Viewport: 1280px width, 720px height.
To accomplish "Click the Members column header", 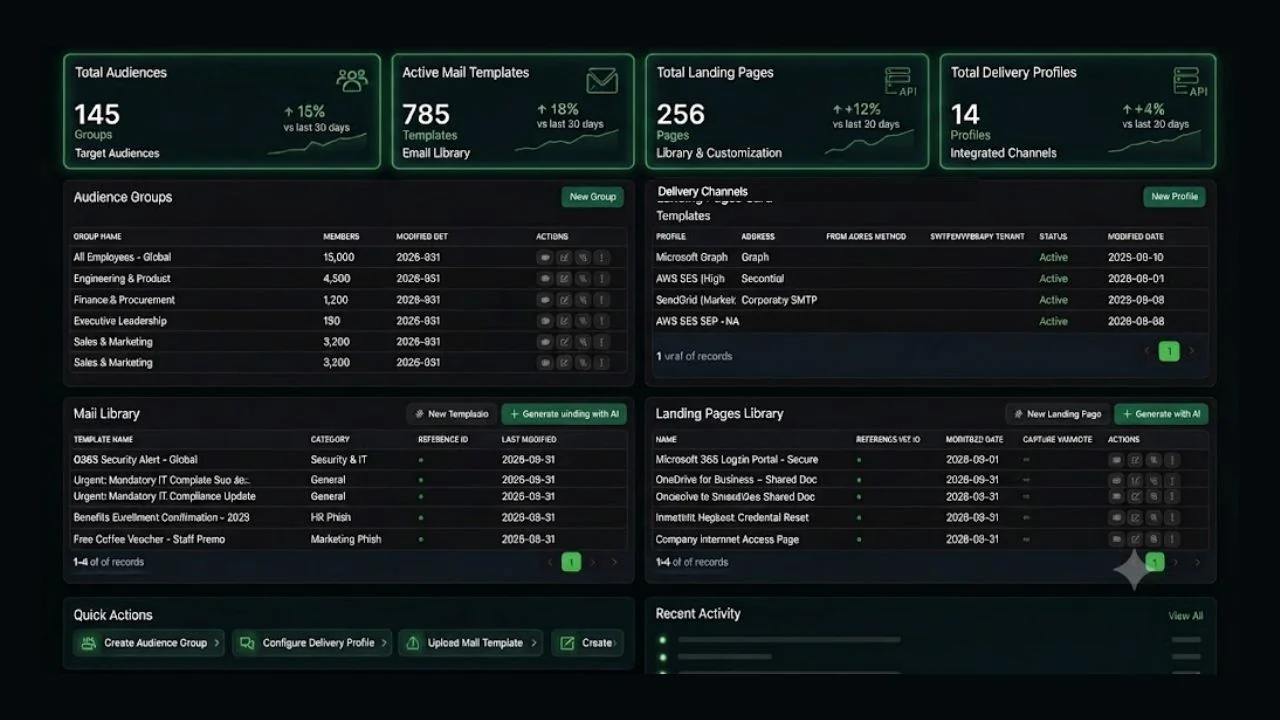I will (341, 237).
